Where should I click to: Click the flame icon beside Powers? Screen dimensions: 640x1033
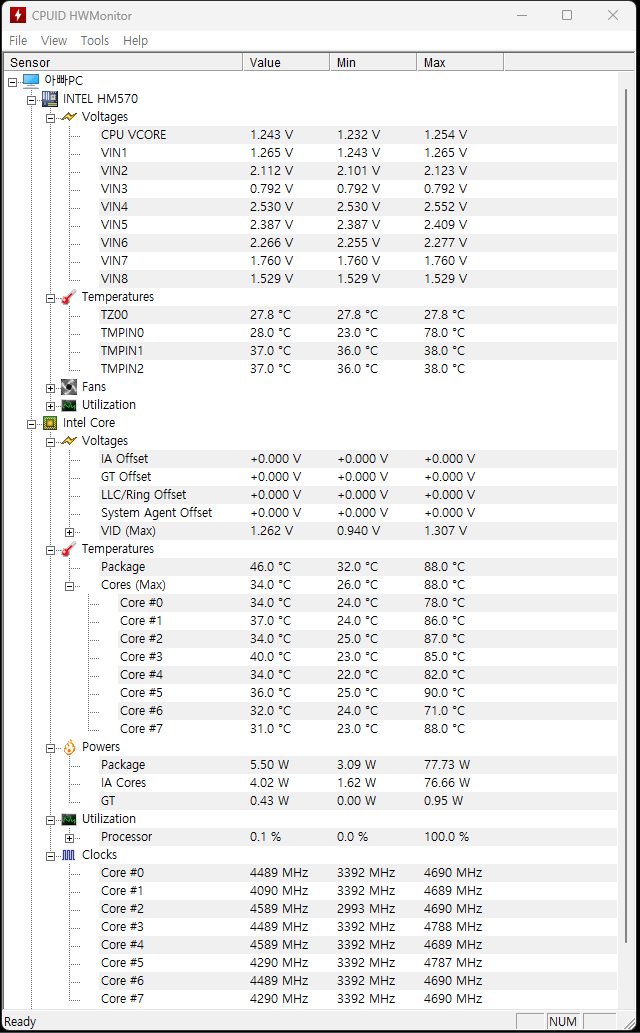69,747
